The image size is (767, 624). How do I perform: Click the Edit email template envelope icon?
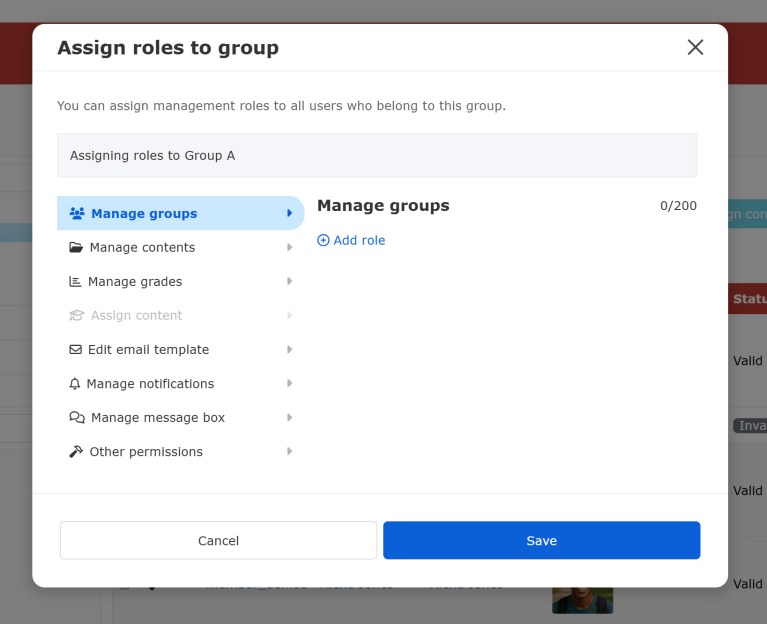(75, 350)
